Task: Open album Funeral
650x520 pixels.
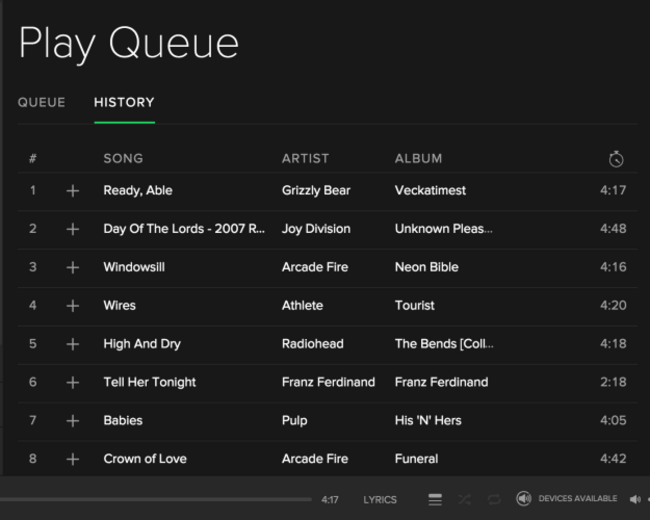Action: (x=416, y=459)
